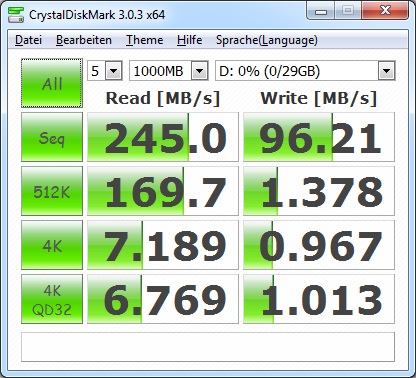The image size is (416, 378).
Task: Open the Theme menu
Action: coord(145,40)
